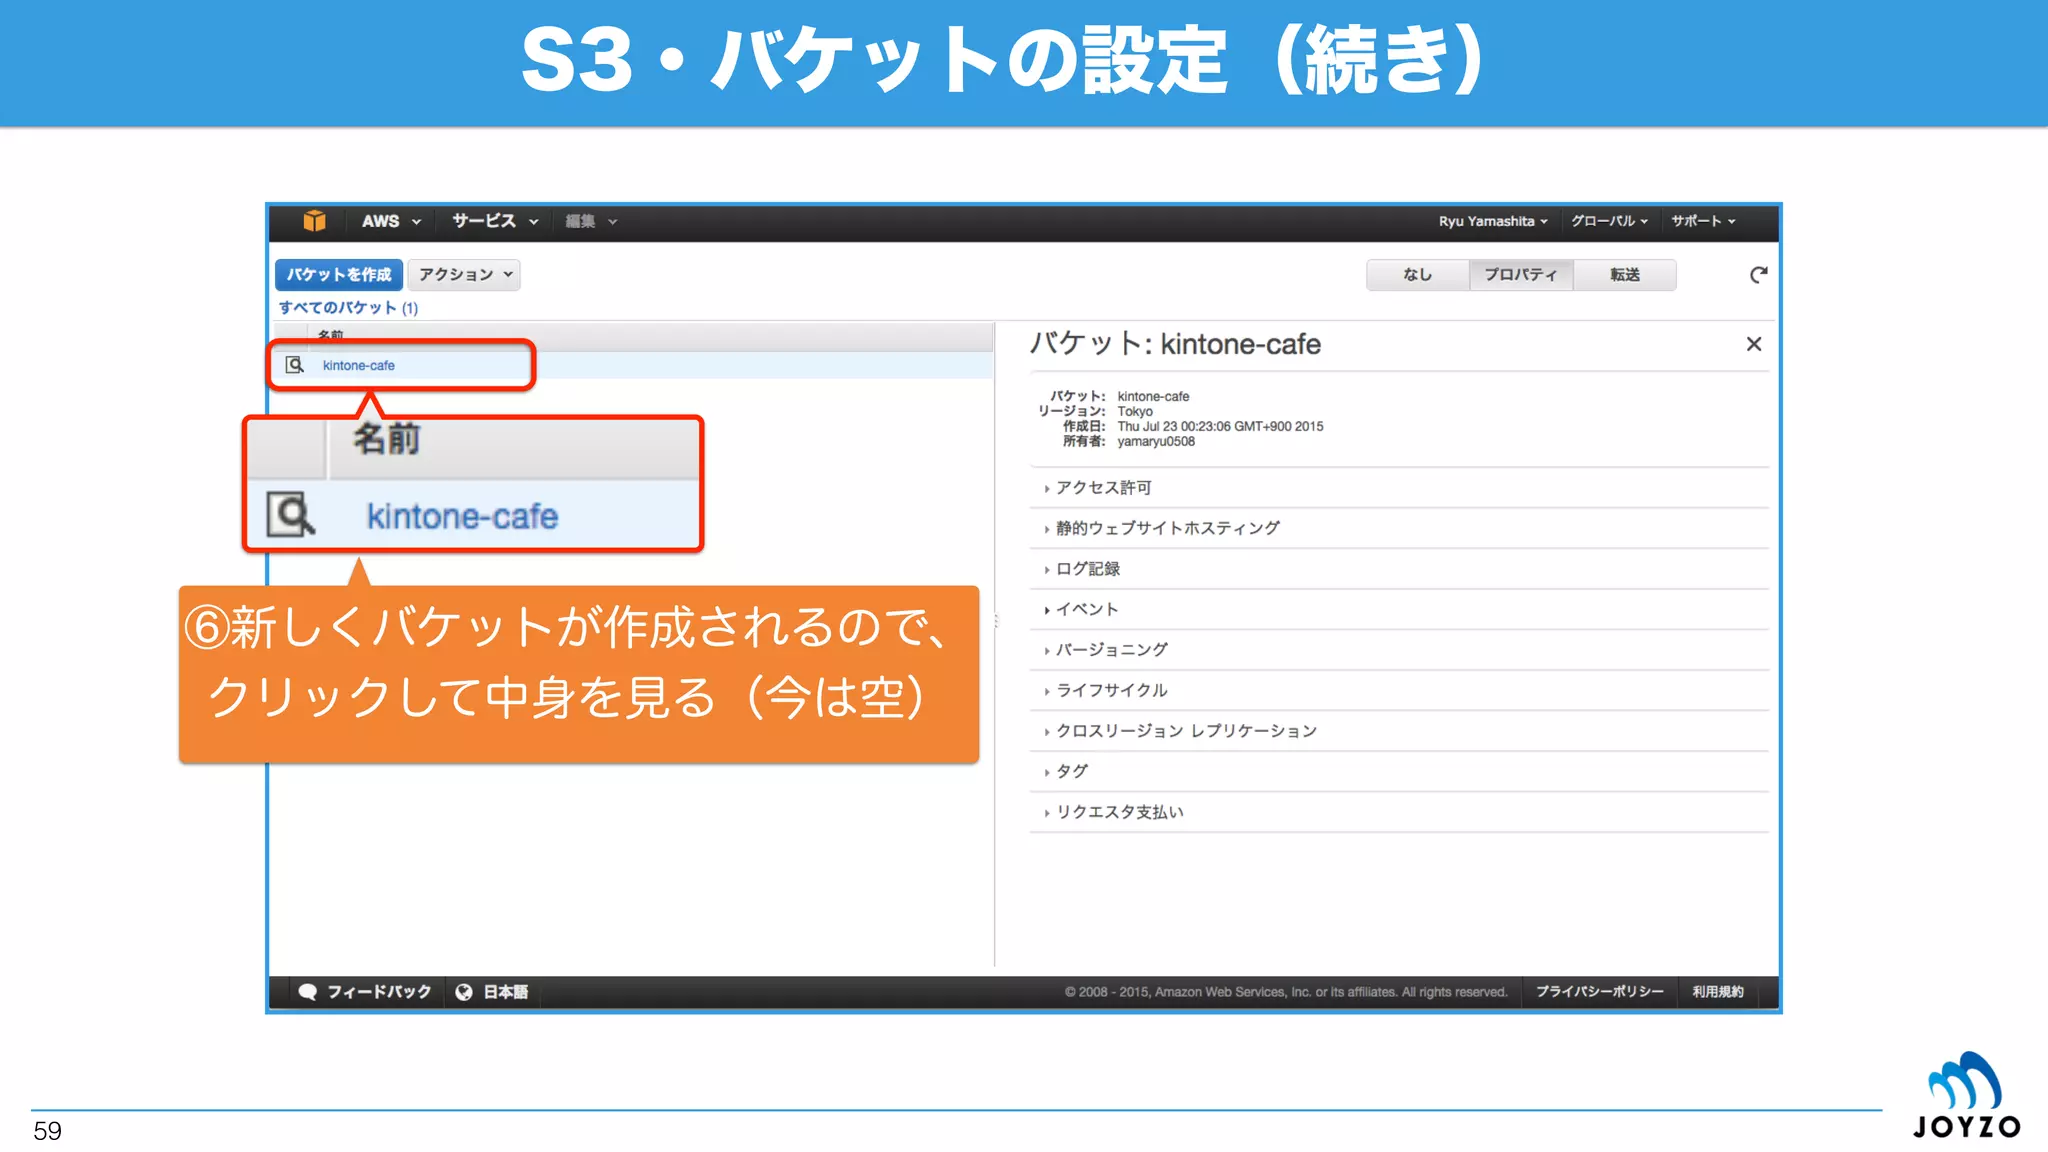Open the kintone-cafe bucket link
Viewport: 2048px width, 1152px height.
359,366
